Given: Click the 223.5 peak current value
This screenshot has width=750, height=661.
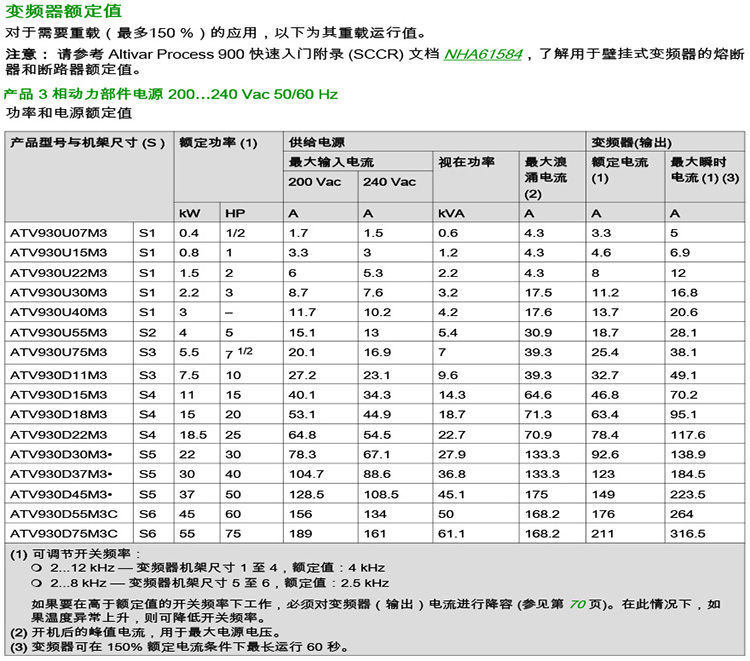Looking at the screenshot, I should [x=687, y=494].
